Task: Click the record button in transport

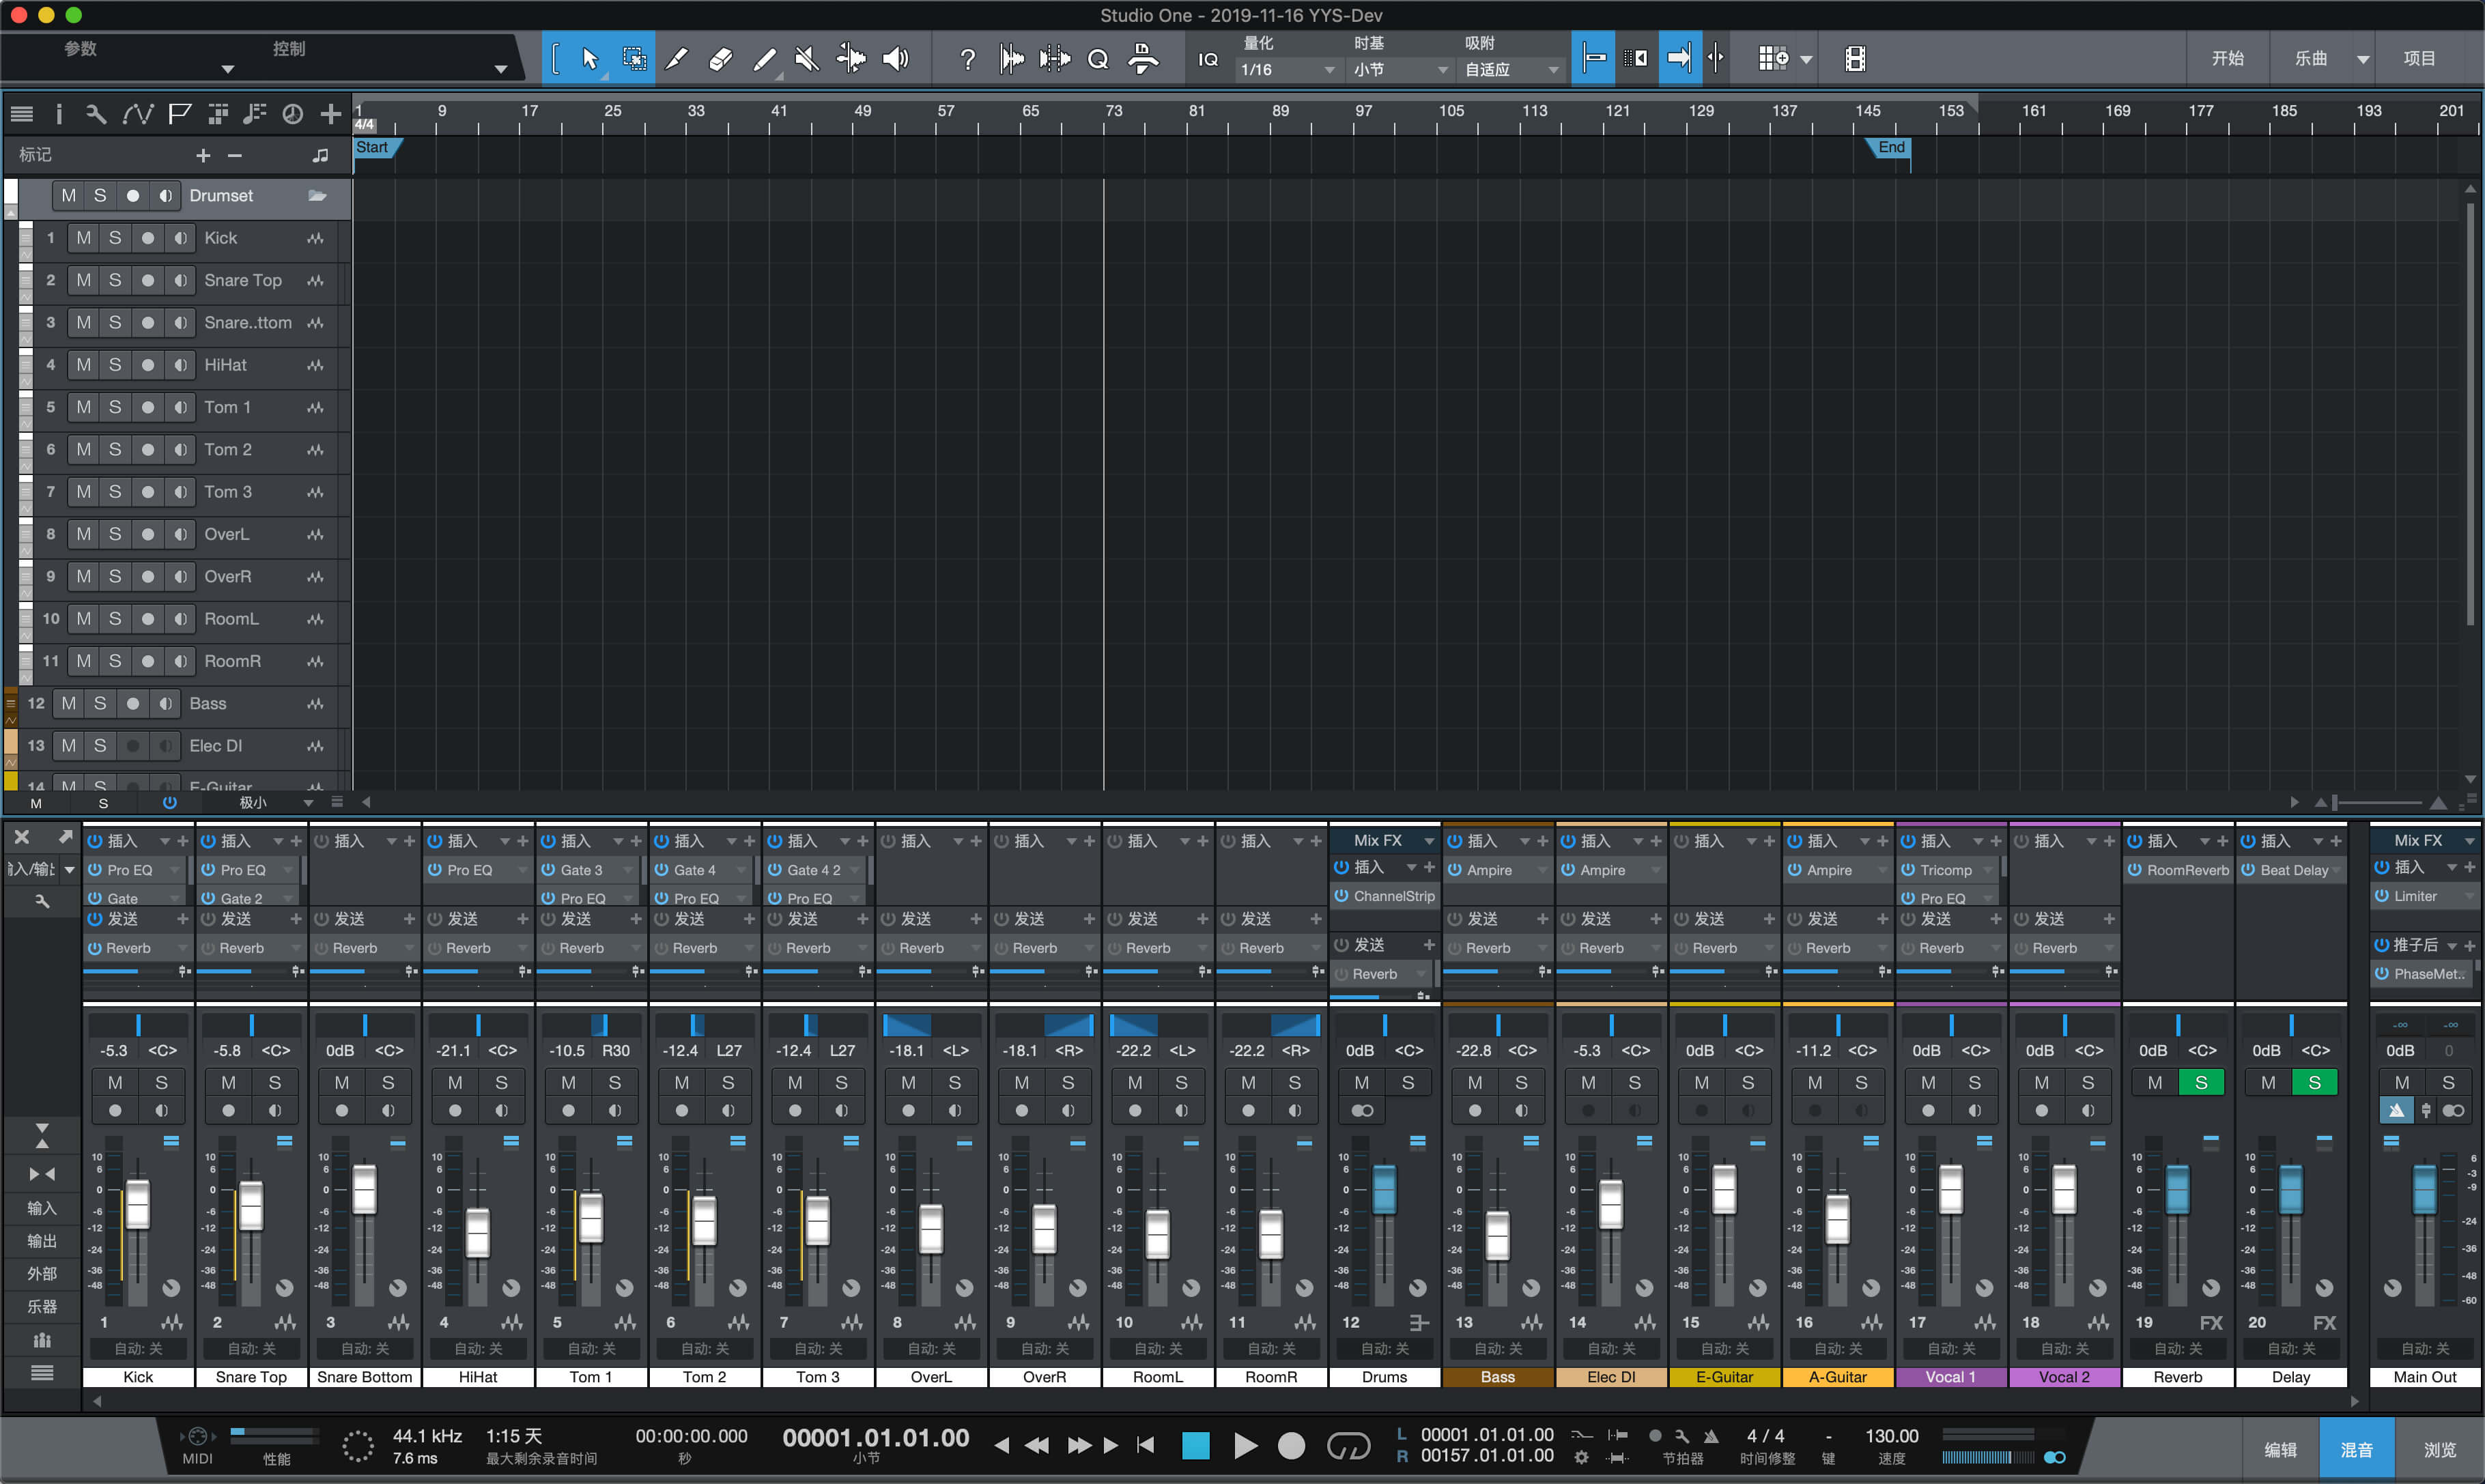Action: point(1292,1445)
